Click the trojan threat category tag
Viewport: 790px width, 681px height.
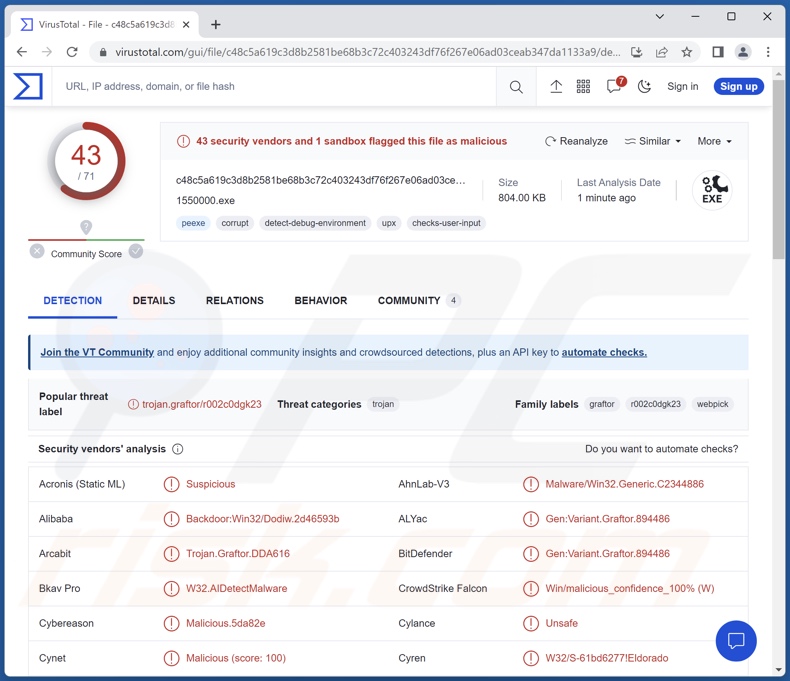click(383, 404)
